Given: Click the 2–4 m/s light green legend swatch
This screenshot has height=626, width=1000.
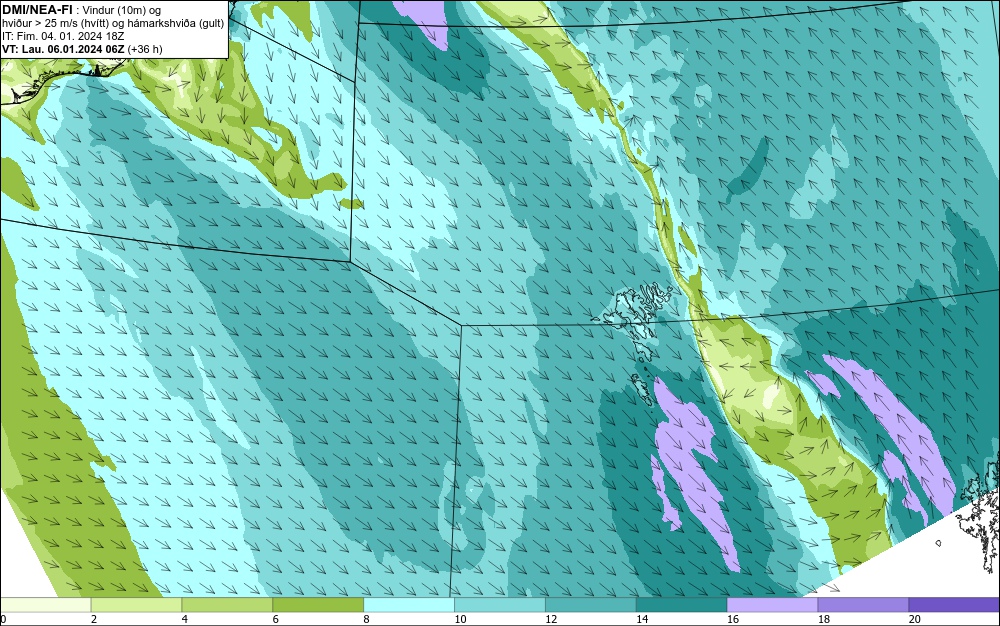Looking at the screenshot, I should click(136, 605).
